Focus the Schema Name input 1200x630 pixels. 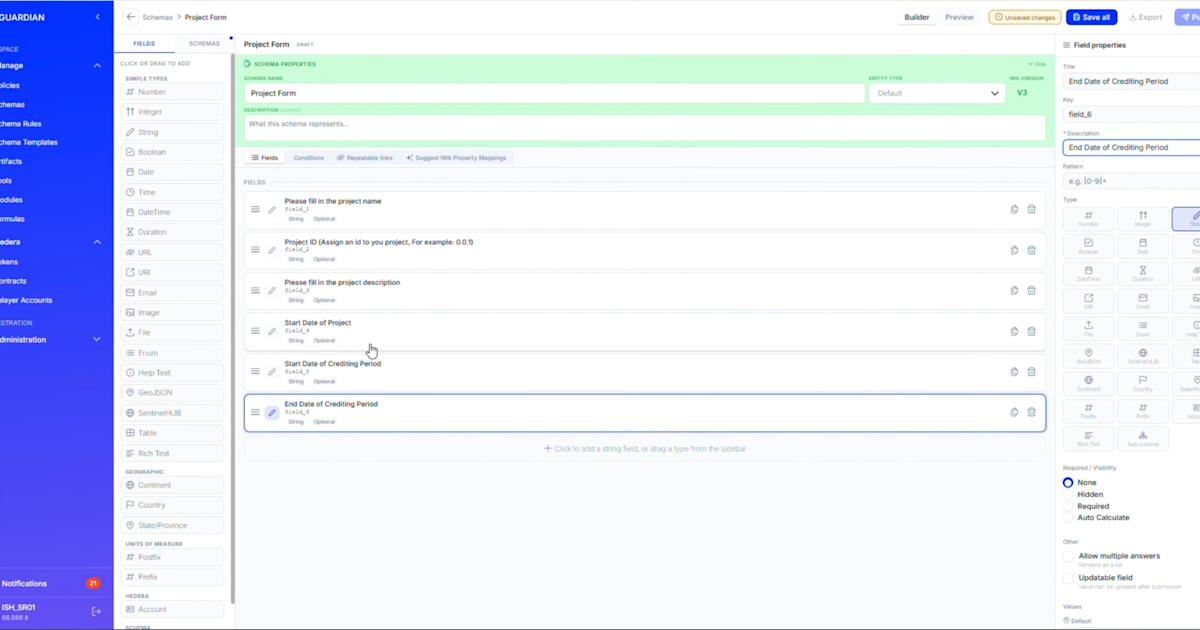(x=554, y=93)
